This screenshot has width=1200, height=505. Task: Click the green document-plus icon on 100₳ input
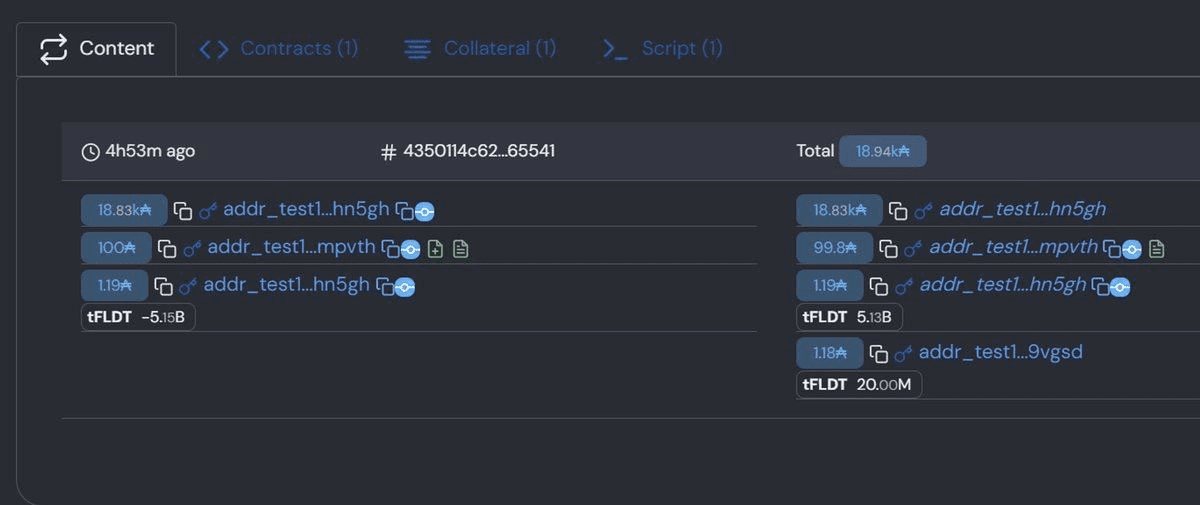435,249
